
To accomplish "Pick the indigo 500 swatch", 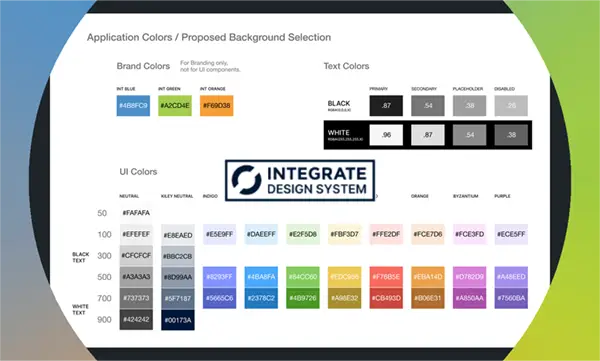I will [x=220, y=277].
